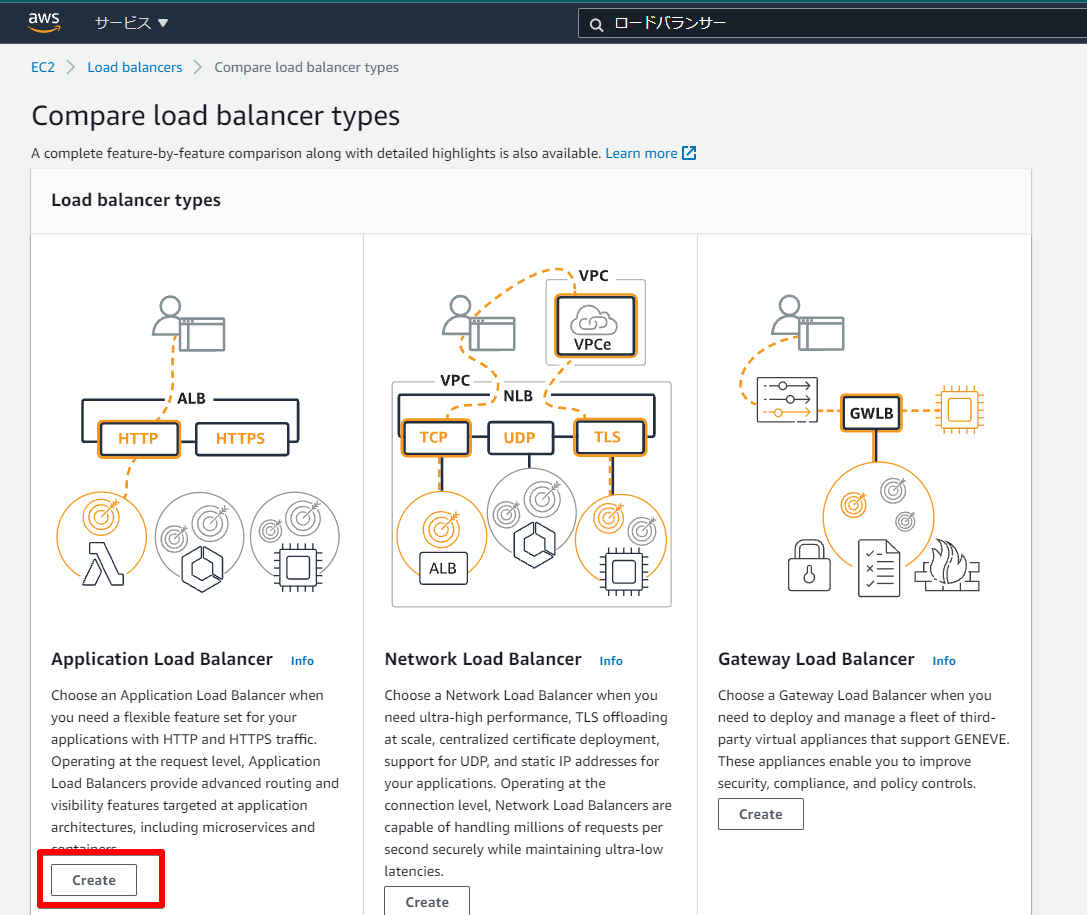Click the firewall flame icon in Gateway diagram
Screen dimensions: 1087x915
(x=947, y=565)
